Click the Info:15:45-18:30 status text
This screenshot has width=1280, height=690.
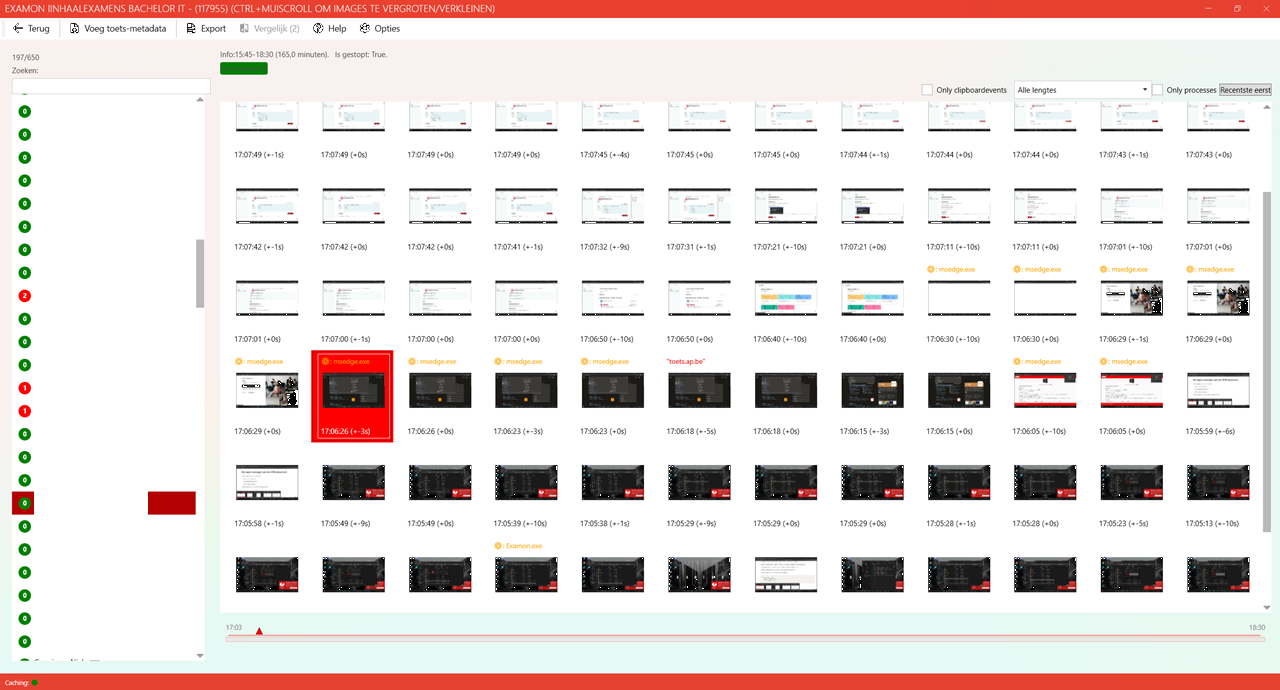303,54
